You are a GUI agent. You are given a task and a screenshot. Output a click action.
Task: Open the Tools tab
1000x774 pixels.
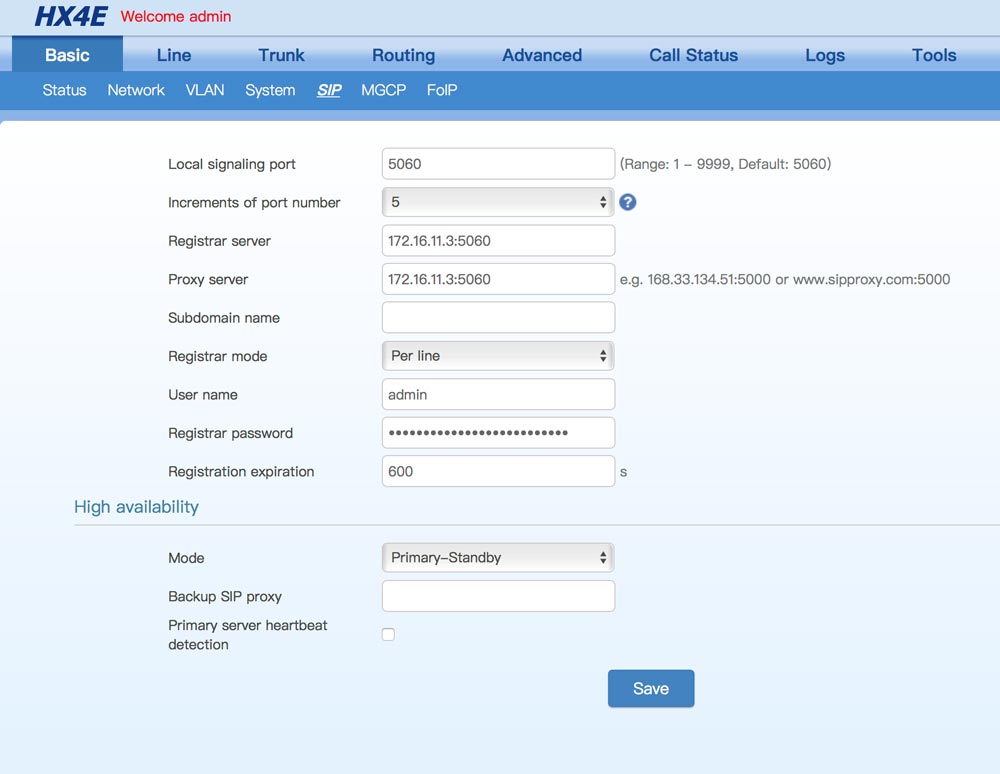(x=934, y=55)
